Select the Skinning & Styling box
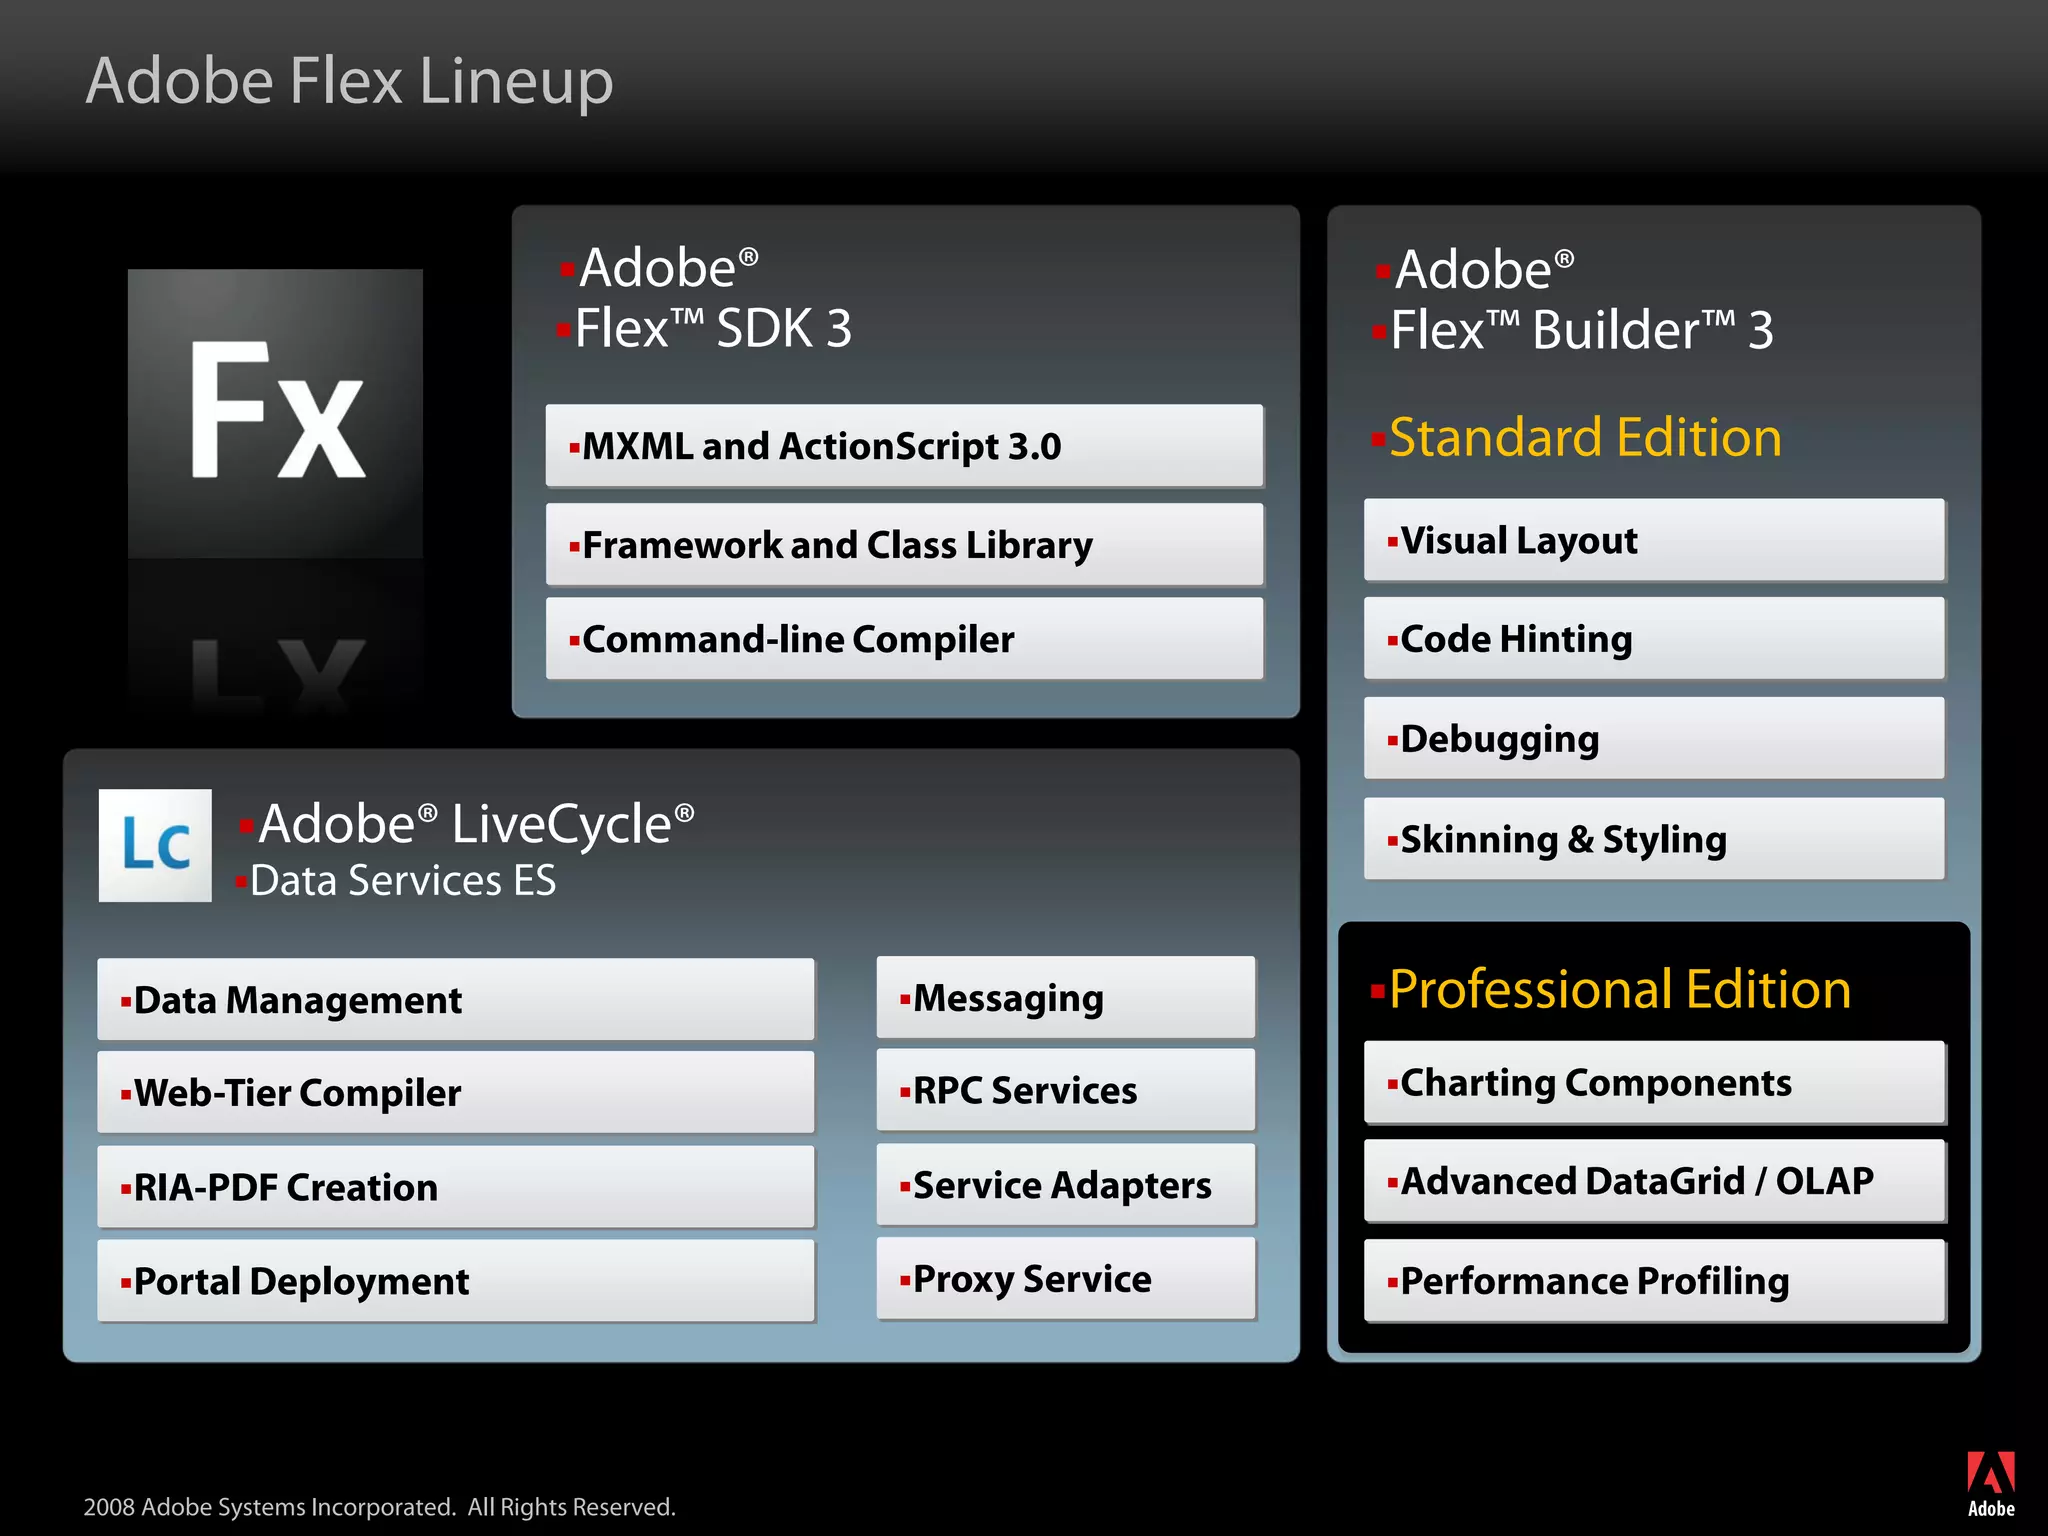This screenshot has height=1536, width=2048. 1654,839
